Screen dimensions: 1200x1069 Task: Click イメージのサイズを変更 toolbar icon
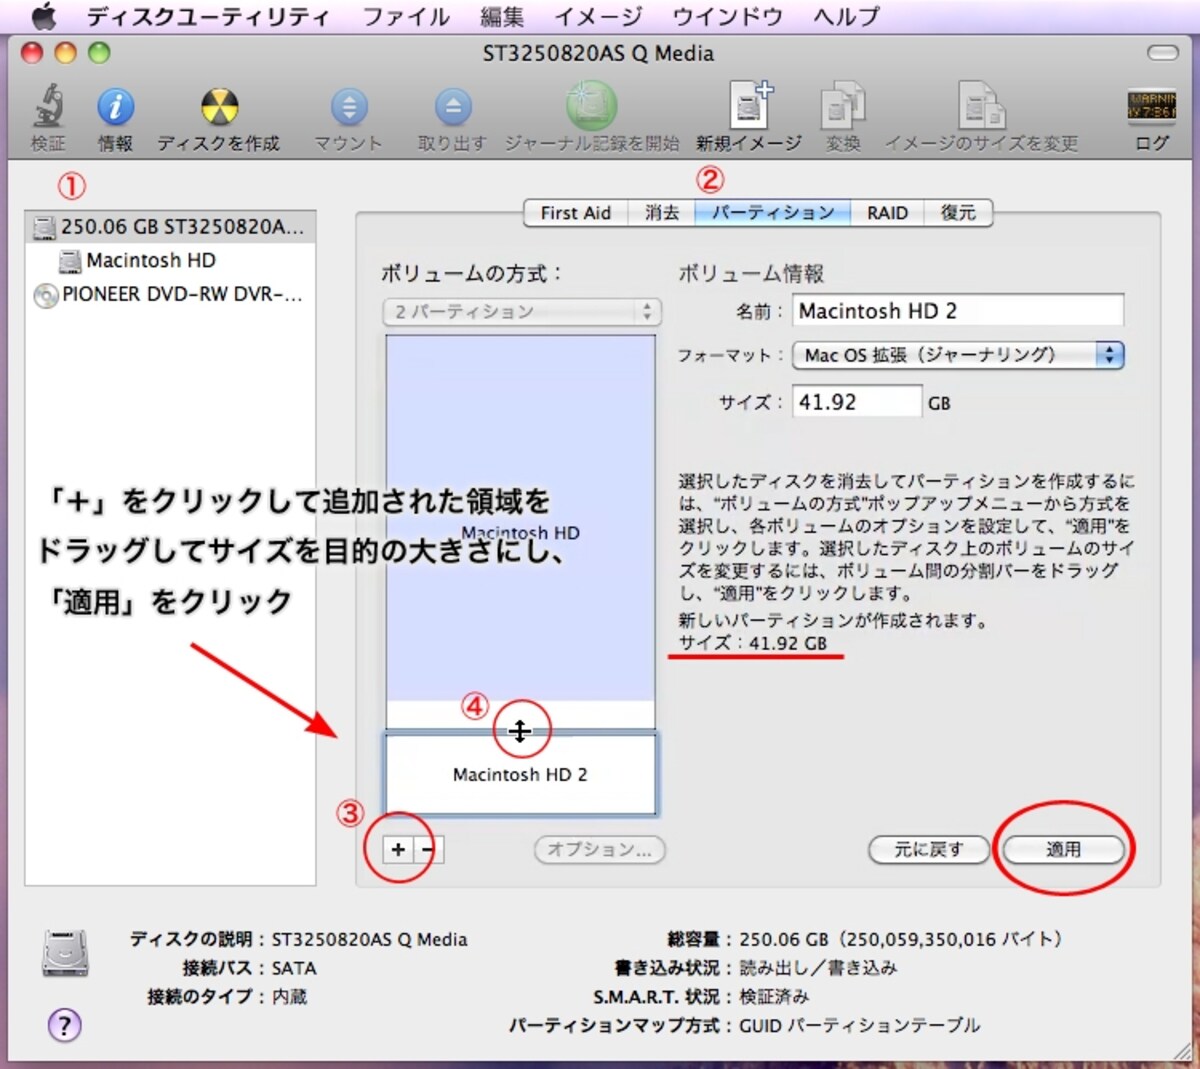981,106
